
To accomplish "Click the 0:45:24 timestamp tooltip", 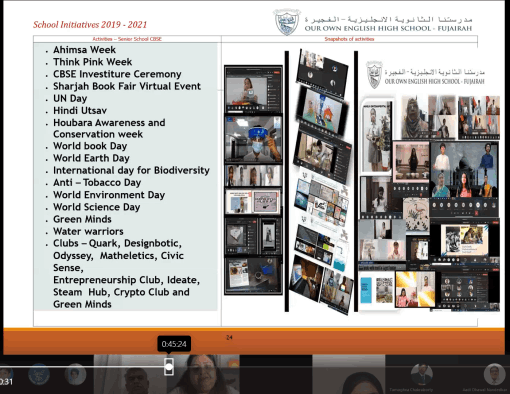I will [x=174, y=344].
